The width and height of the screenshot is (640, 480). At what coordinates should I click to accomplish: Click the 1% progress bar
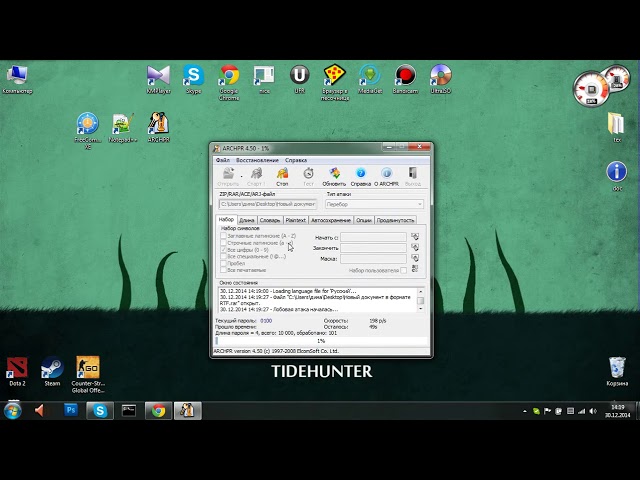click(x=322, y=341)
